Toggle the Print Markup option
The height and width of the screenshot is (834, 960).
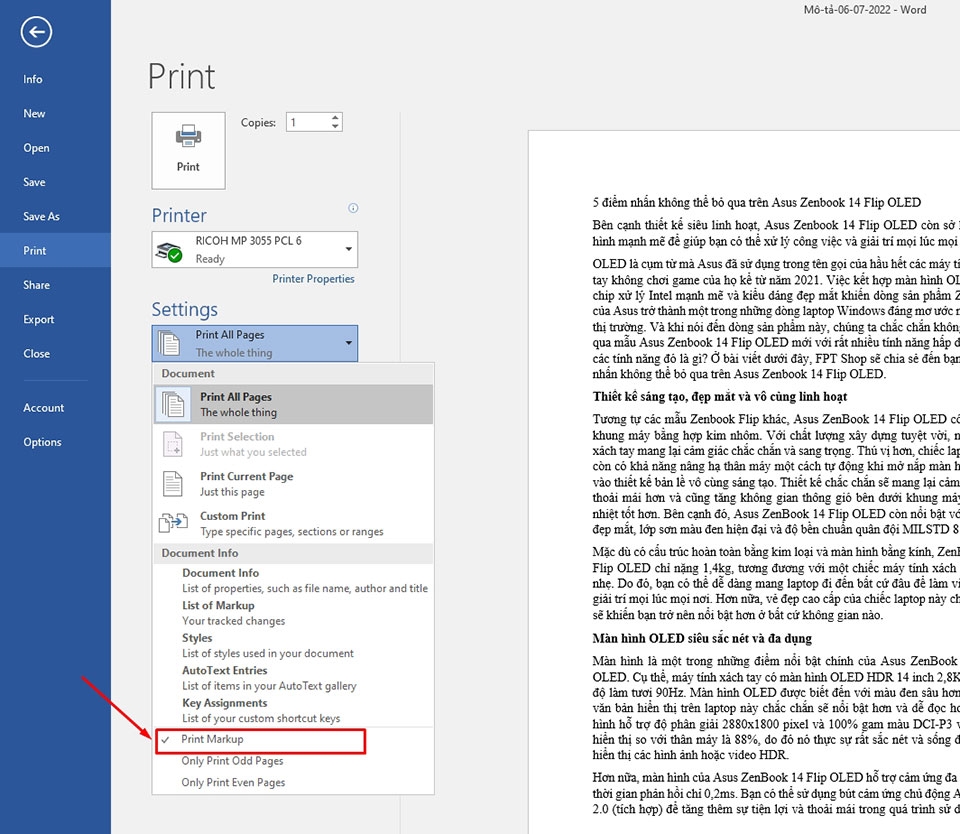(261, 741)
